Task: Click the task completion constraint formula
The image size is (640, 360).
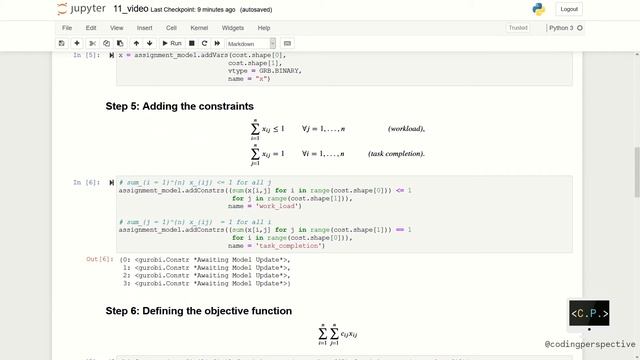Action: point(338,154)
